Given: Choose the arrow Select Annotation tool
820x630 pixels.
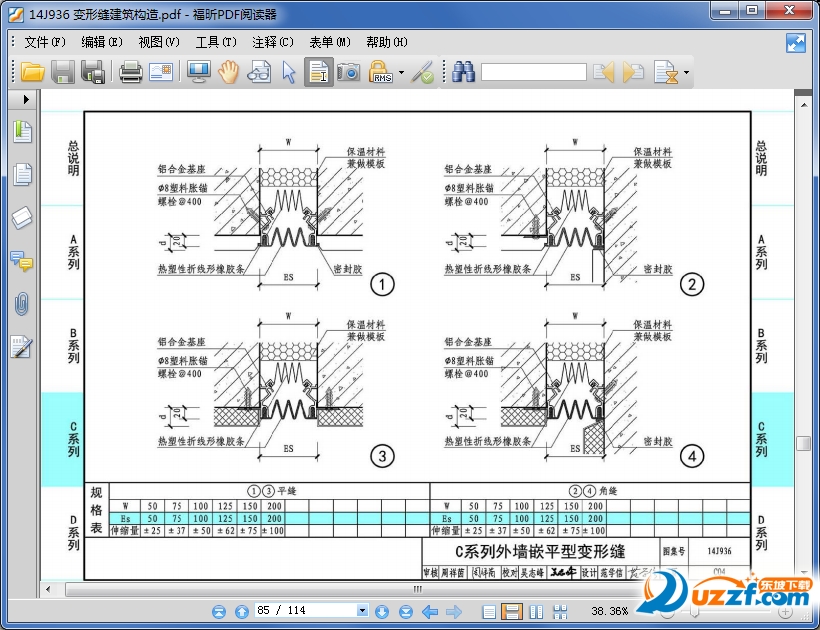Looking at the screenshot, I should (x=288, y=72).
